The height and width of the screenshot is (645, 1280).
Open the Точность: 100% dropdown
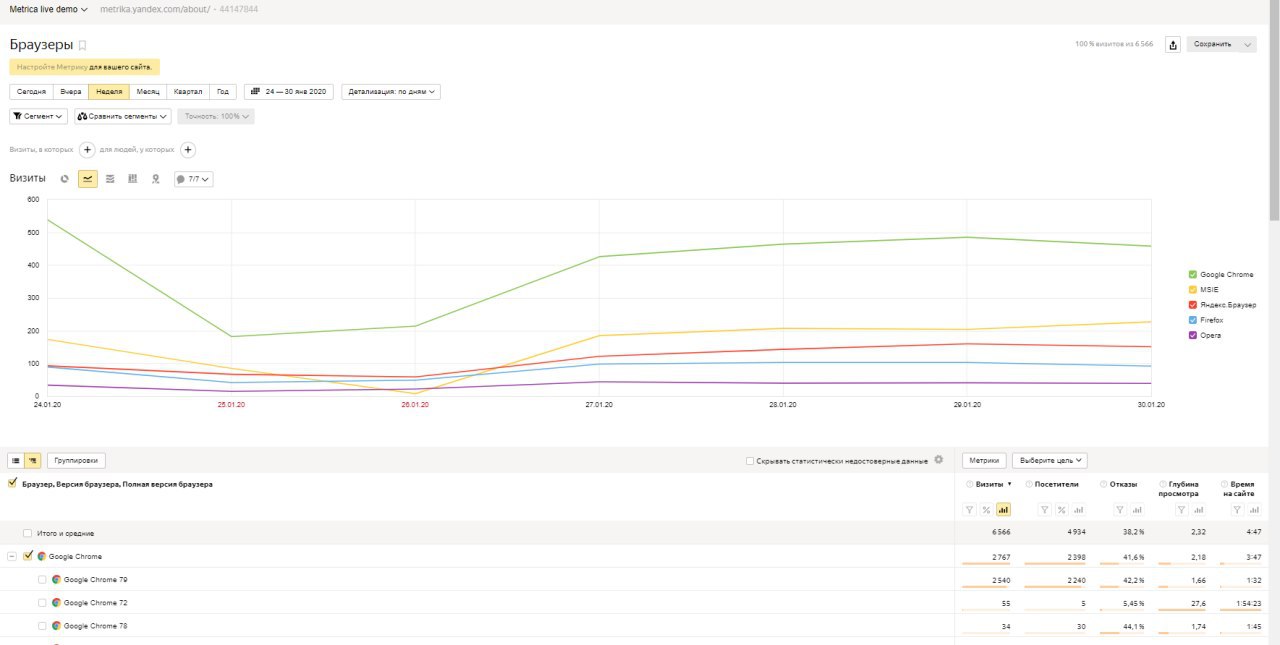coord(216,116)
